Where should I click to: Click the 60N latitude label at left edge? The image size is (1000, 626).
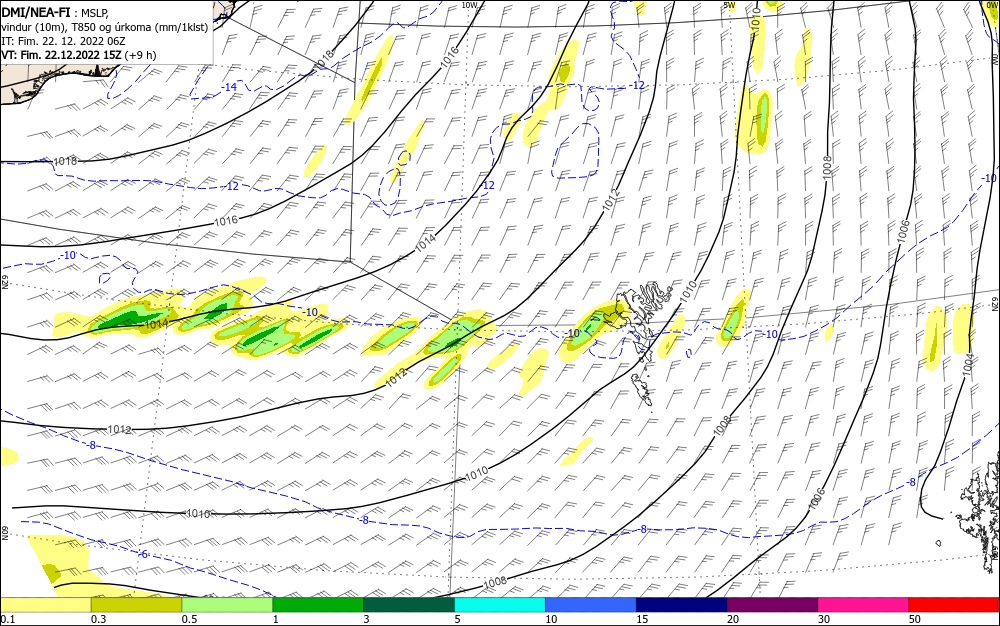click(x=4, y=533)
